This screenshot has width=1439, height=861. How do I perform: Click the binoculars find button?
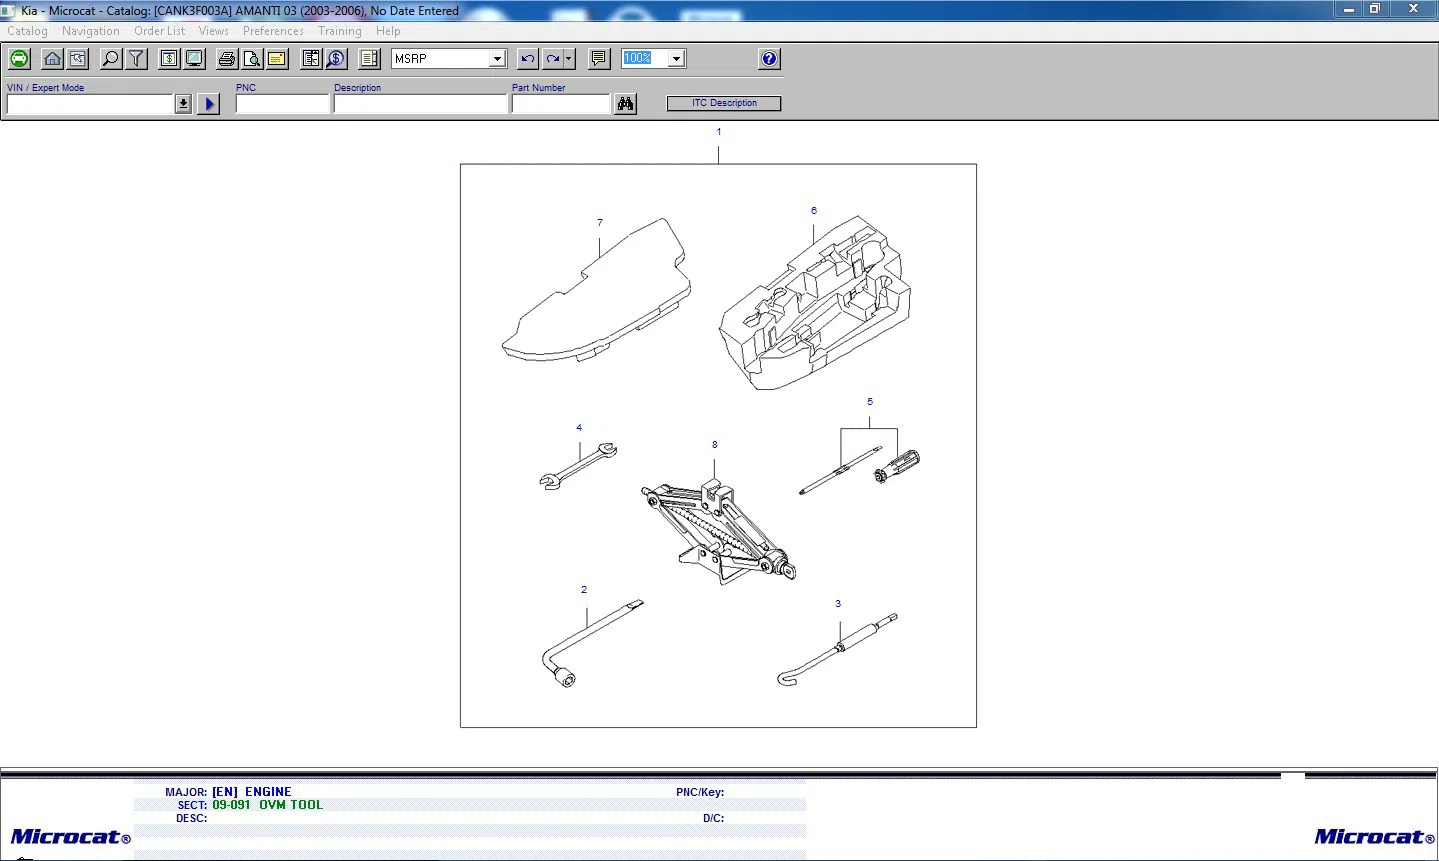pyautogui.click(x=626, y=104)
